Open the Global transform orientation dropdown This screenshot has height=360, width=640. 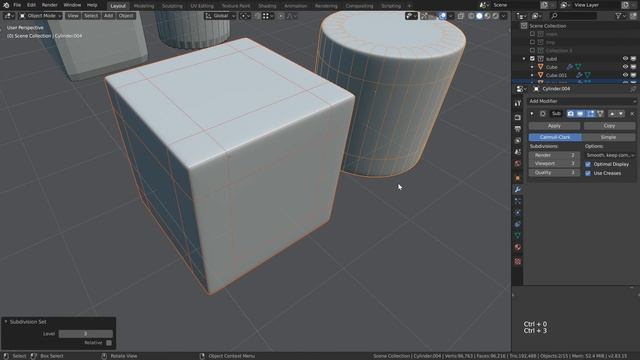[220, 16]
